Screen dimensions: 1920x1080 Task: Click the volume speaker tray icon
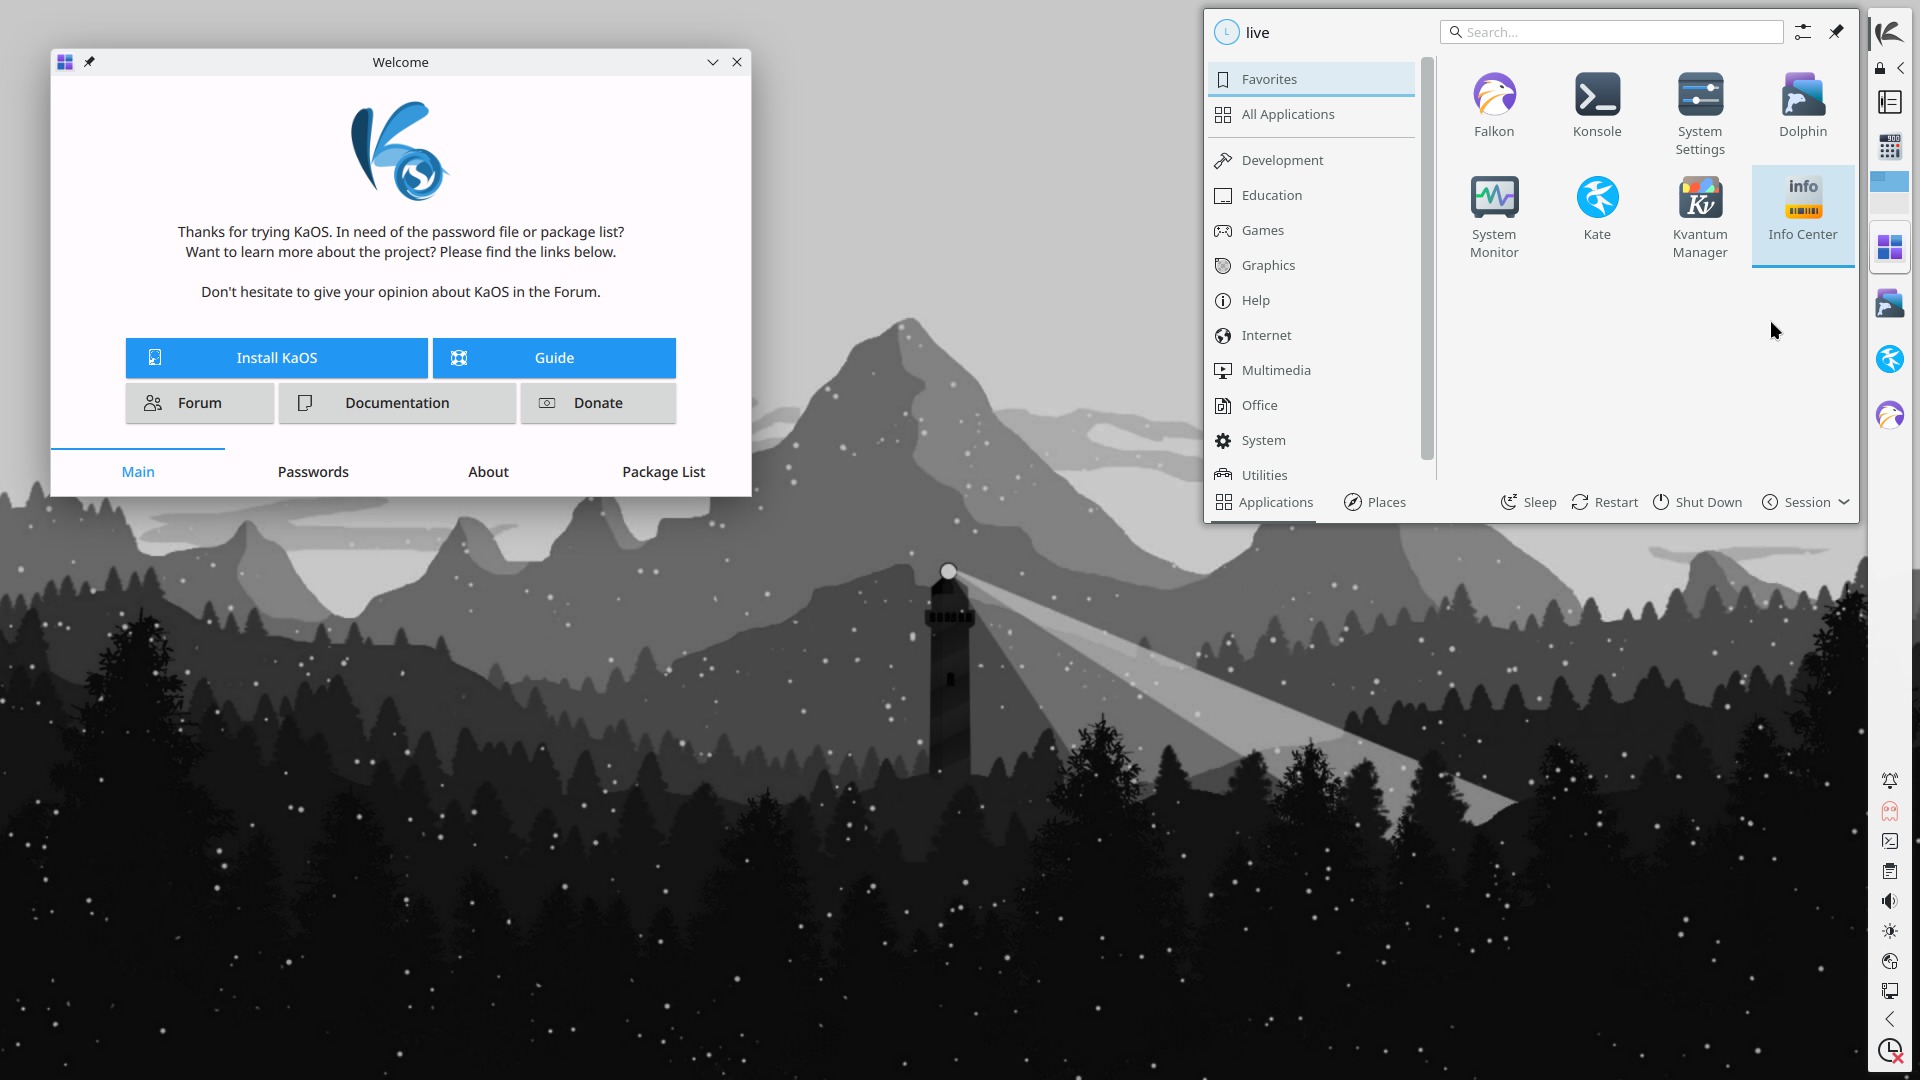(x=1889, y=901)
